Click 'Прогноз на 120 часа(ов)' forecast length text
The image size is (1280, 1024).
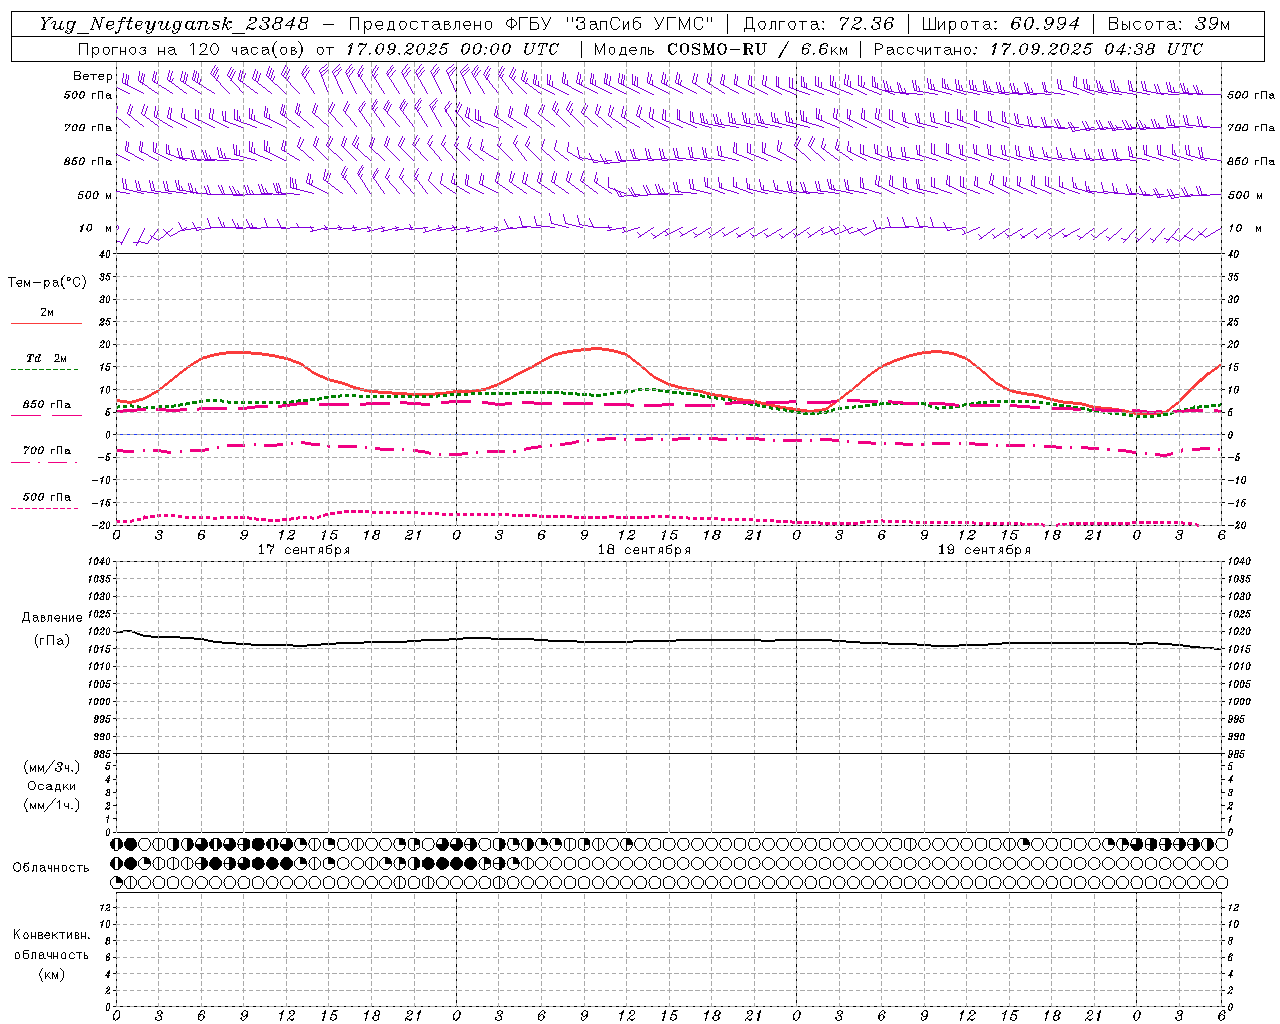tap(192, 49)
